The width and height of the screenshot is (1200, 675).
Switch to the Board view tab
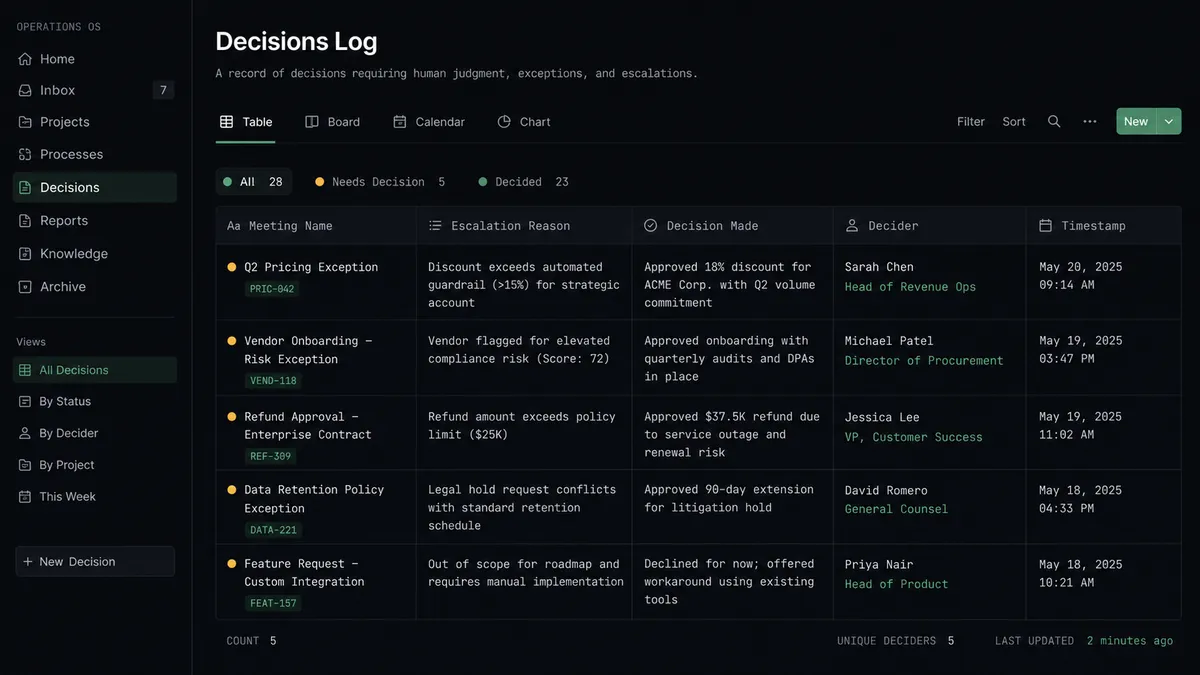(x=332, y=122)
